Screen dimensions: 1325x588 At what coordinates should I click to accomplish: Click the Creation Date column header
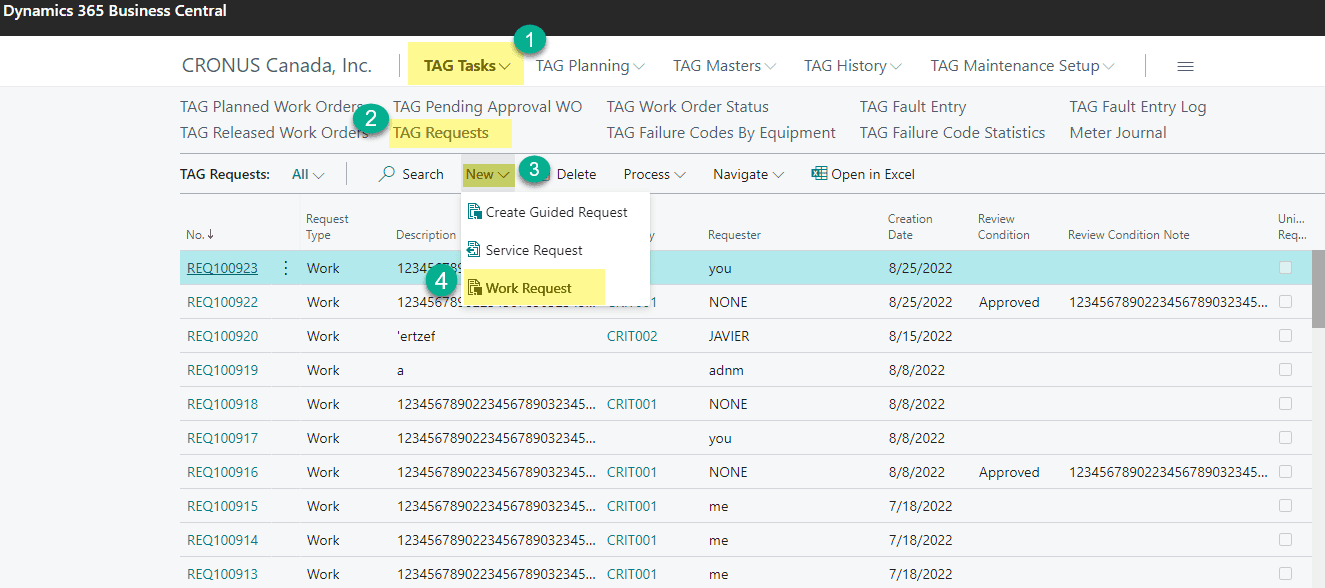(x=910, y=227)
